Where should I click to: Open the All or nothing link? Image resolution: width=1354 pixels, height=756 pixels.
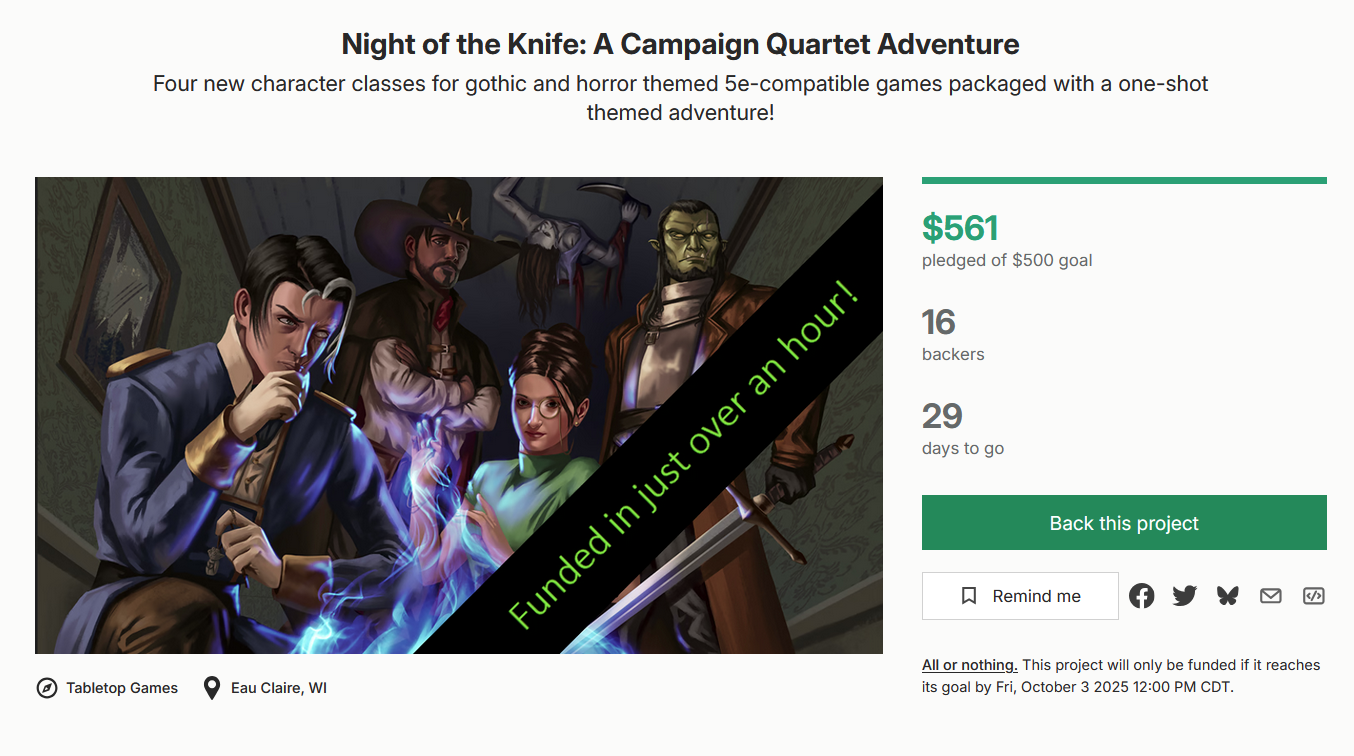969,665
